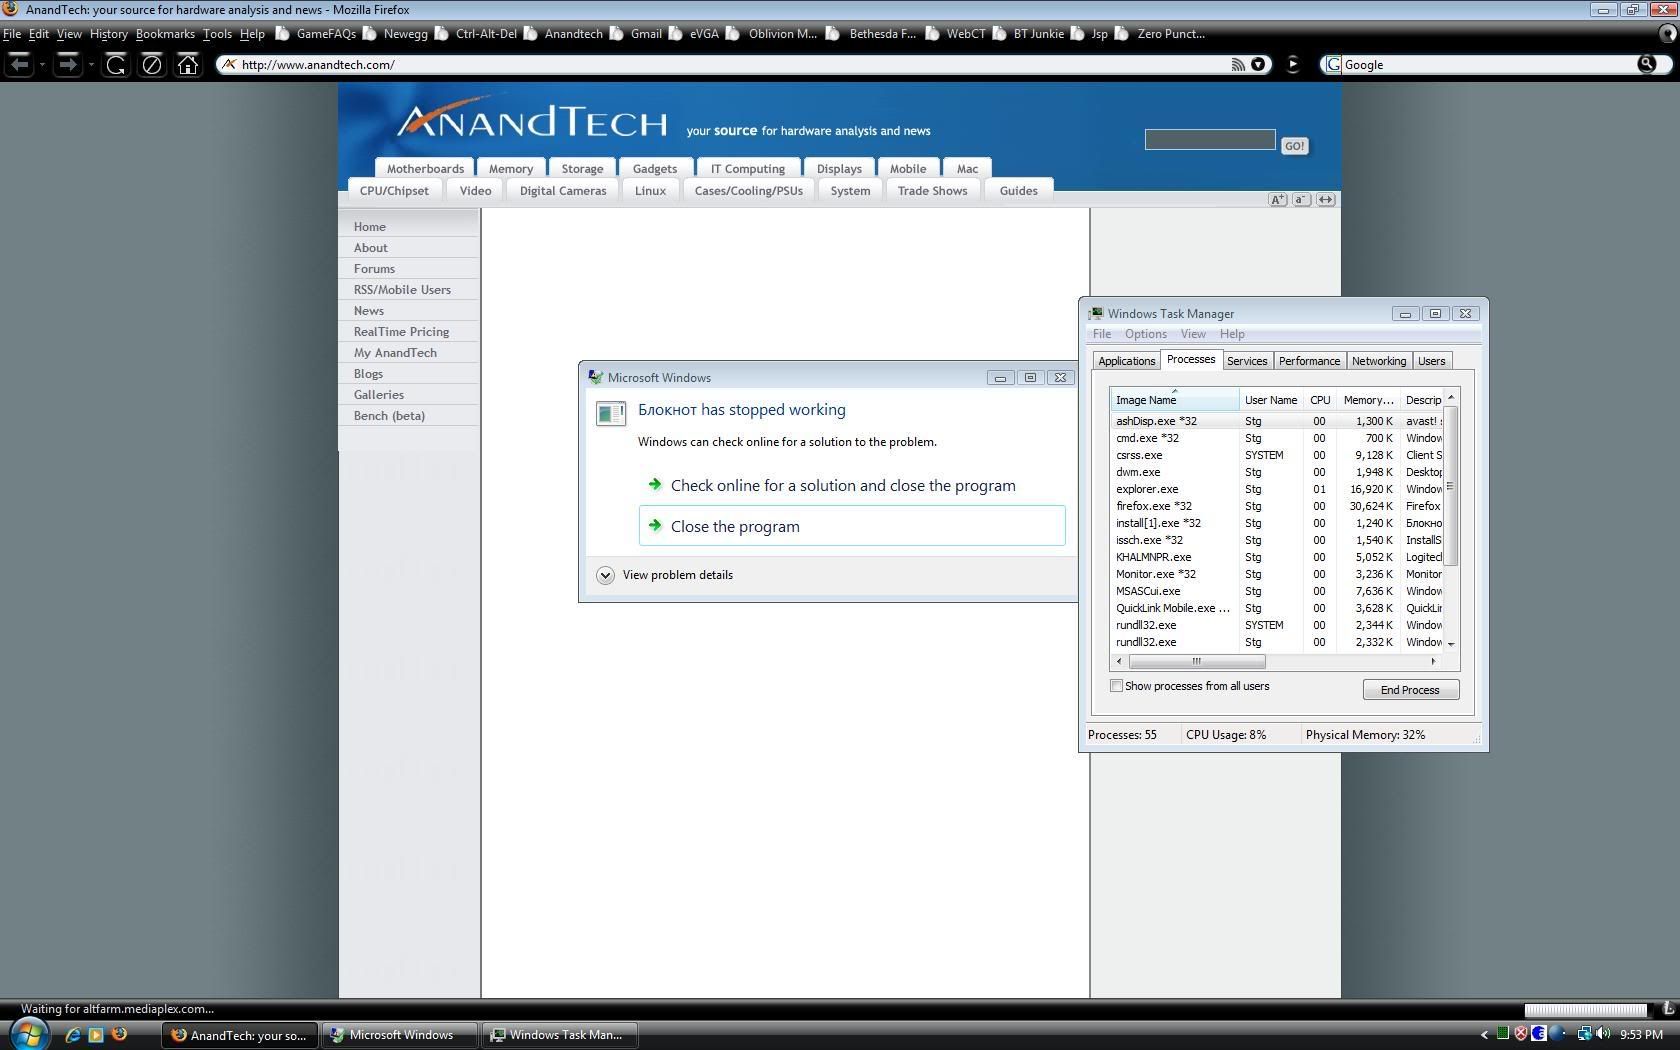
Task: Click the End Process button
Action: [x=1410, y=690]
